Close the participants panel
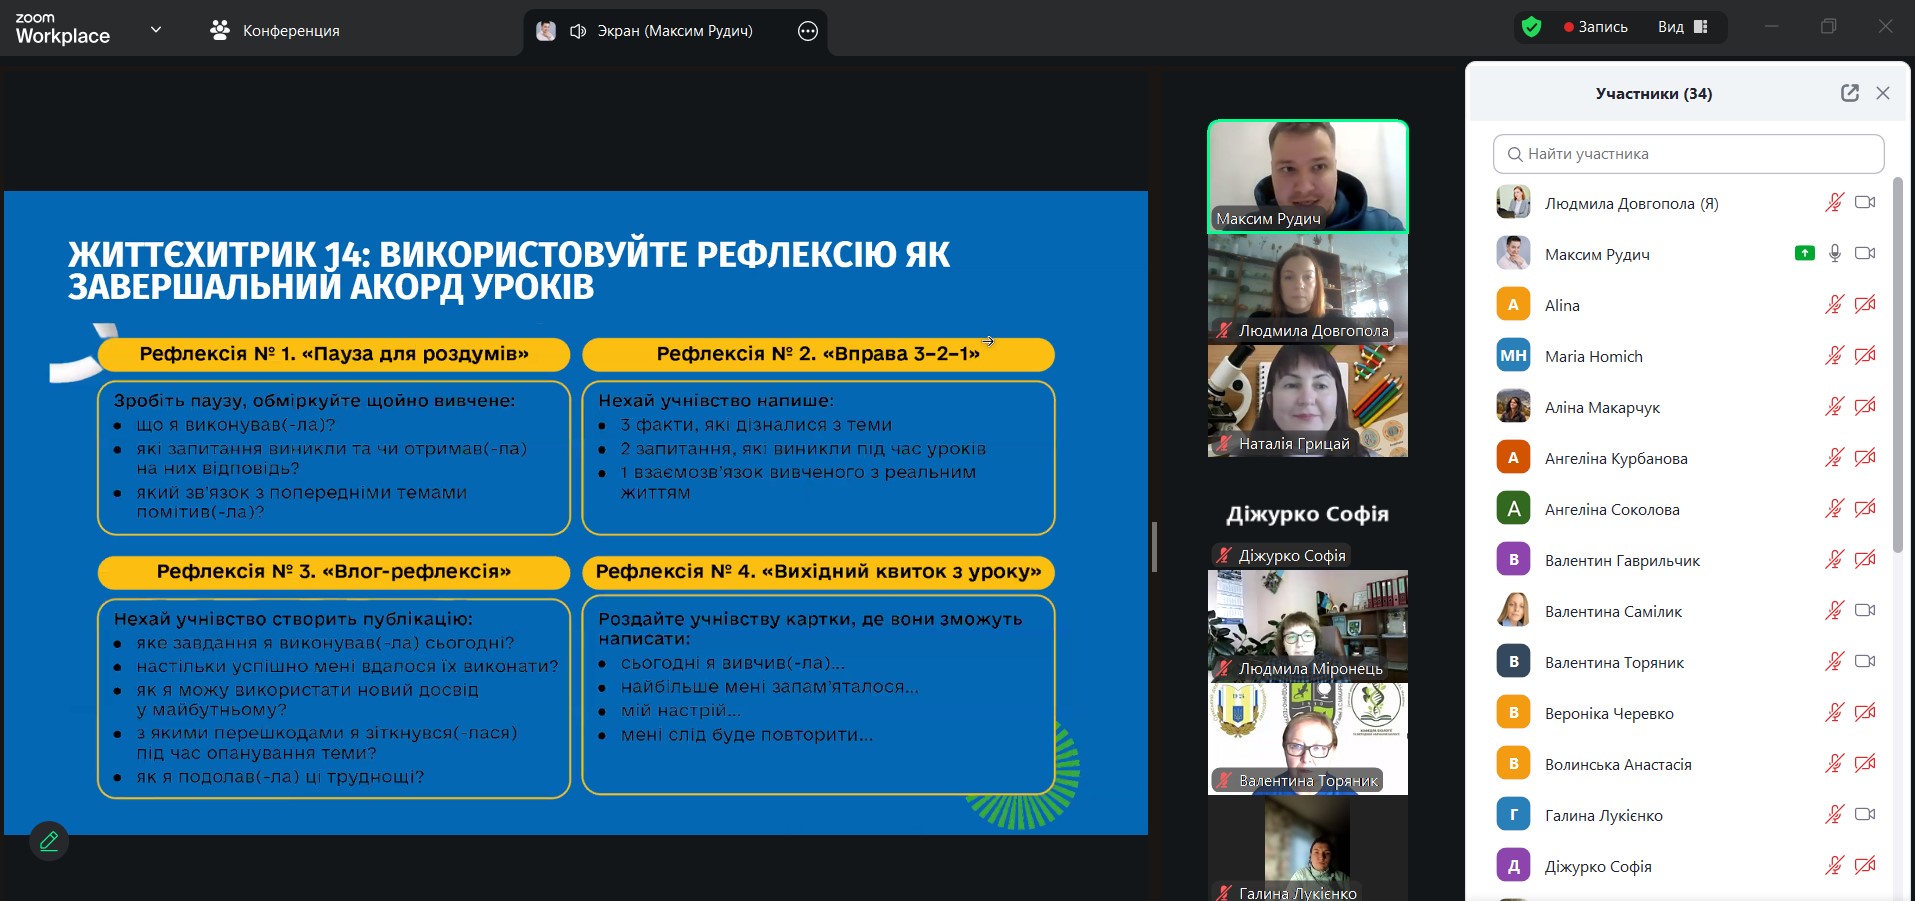1915x901 pixels. pyautogui.click(x=1883, y=93)
